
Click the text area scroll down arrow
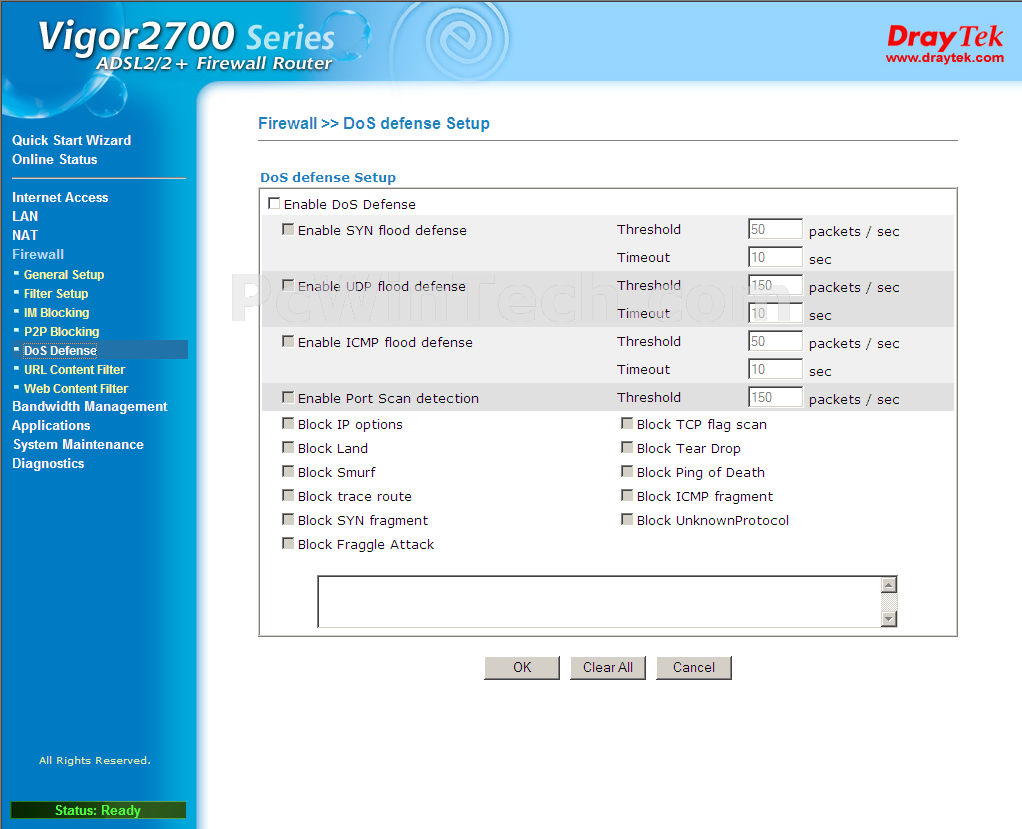pos(888,618)
